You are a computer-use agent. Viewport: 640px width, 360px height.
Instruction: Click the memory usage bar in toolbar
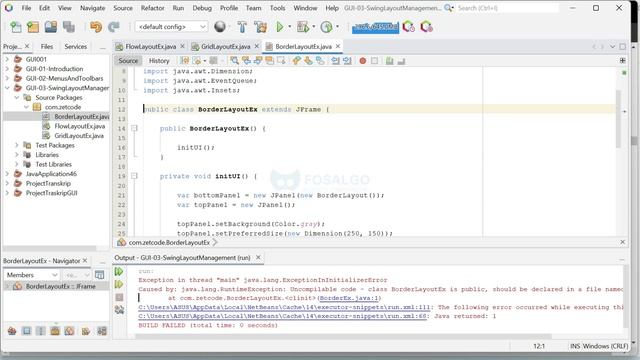click(375, 27)
